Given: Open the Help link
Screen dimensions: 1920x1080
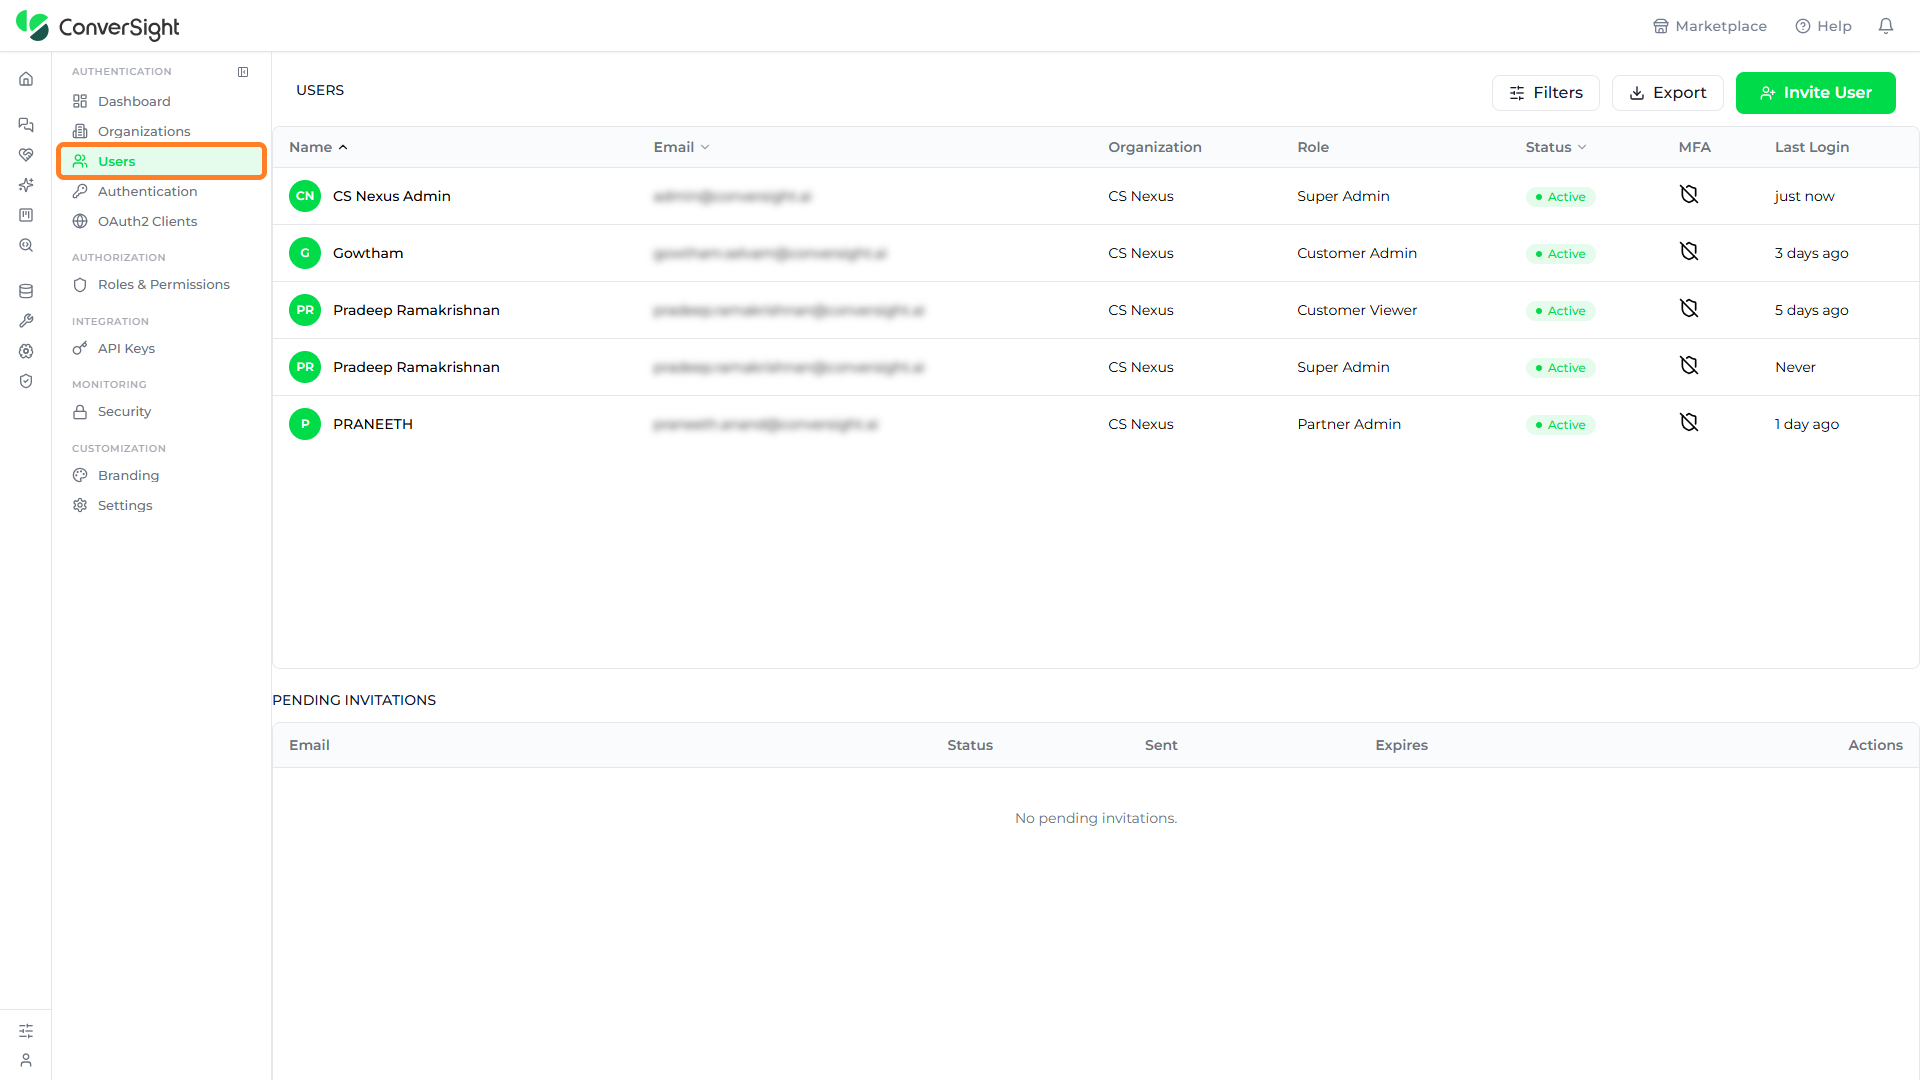Looking at the screenshot, I should click(x=1823, y=26).
